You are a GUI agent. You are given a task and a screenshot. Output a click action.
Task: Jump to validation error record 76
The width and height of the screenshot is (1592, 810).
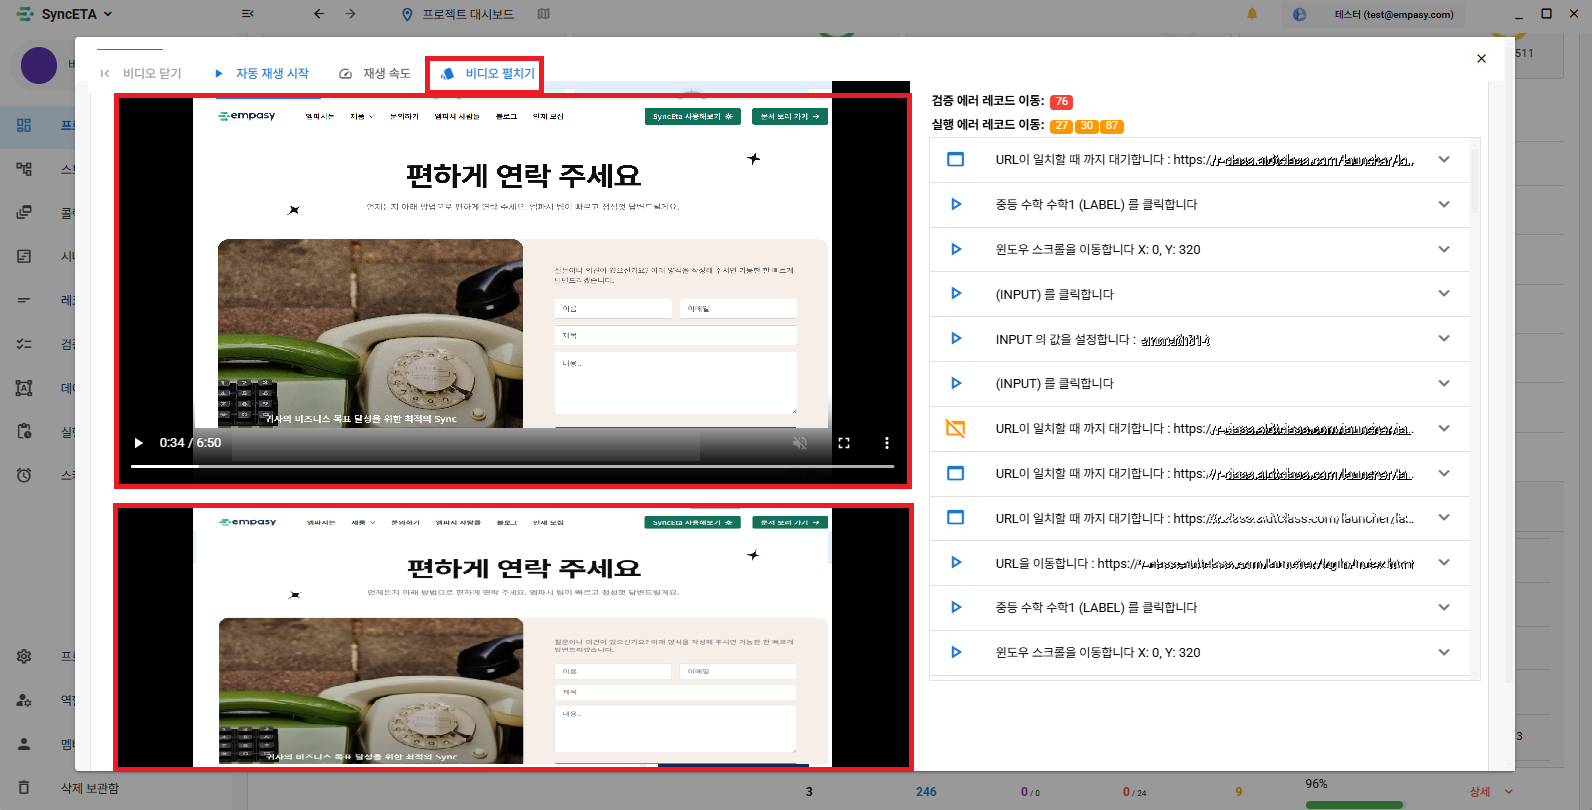coord(1061,102)
